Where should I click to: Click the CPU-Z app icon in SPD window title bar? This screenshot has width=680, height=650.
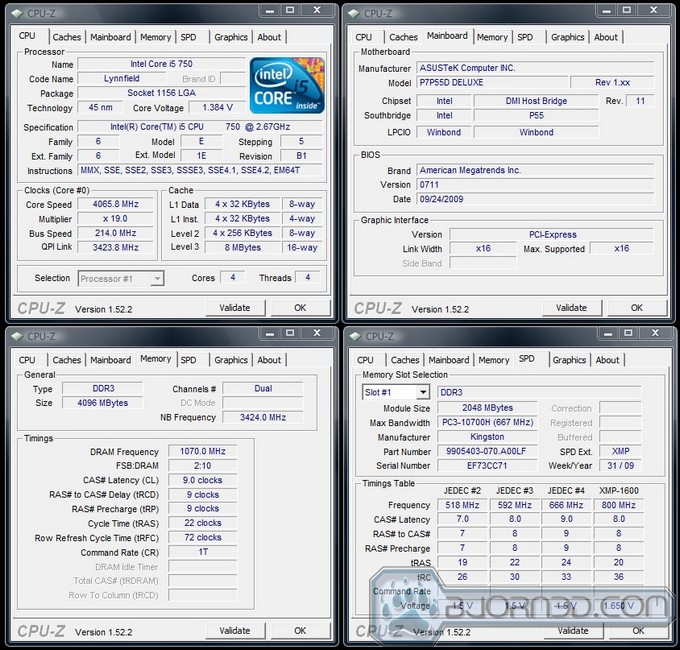pyautogui.click(x=355, y=336)
